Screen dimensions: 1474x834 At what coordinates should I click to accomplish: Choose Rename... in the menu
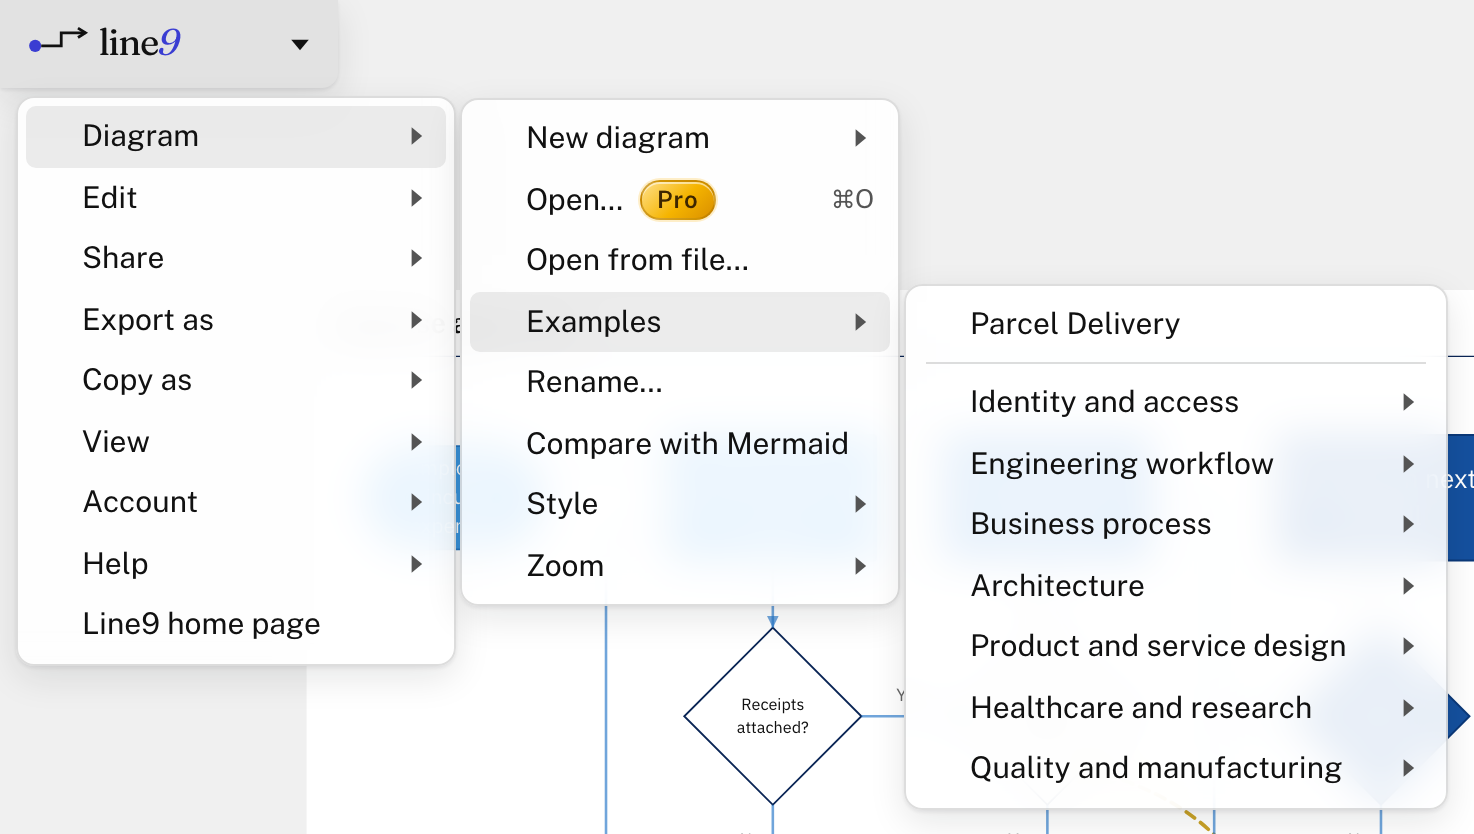(680, 382)
